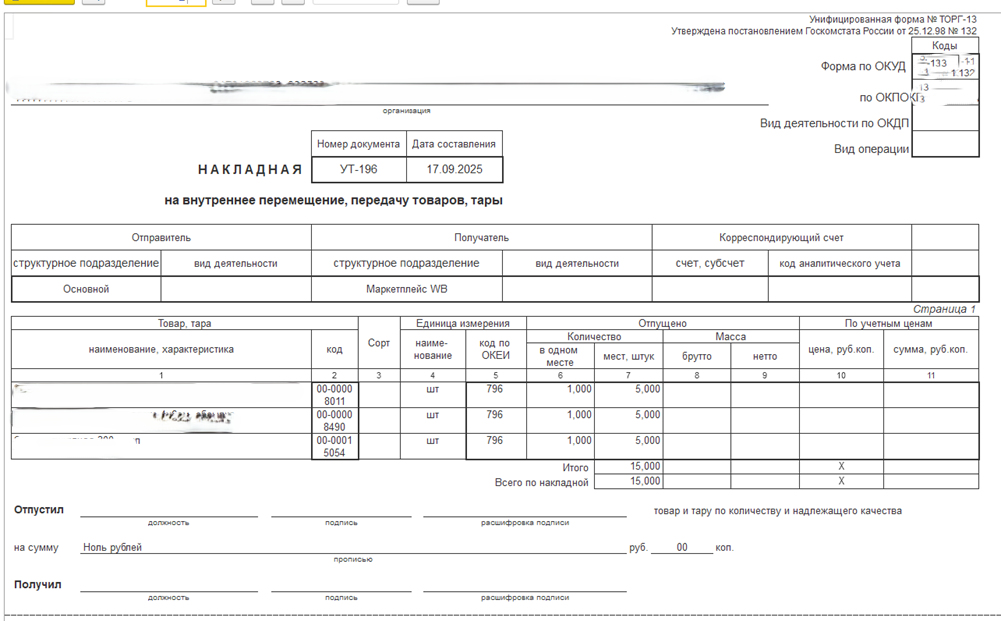Select the date cell 17.09.2025
The height and width of the screenshot is (621, 1001).
point(454,170)
